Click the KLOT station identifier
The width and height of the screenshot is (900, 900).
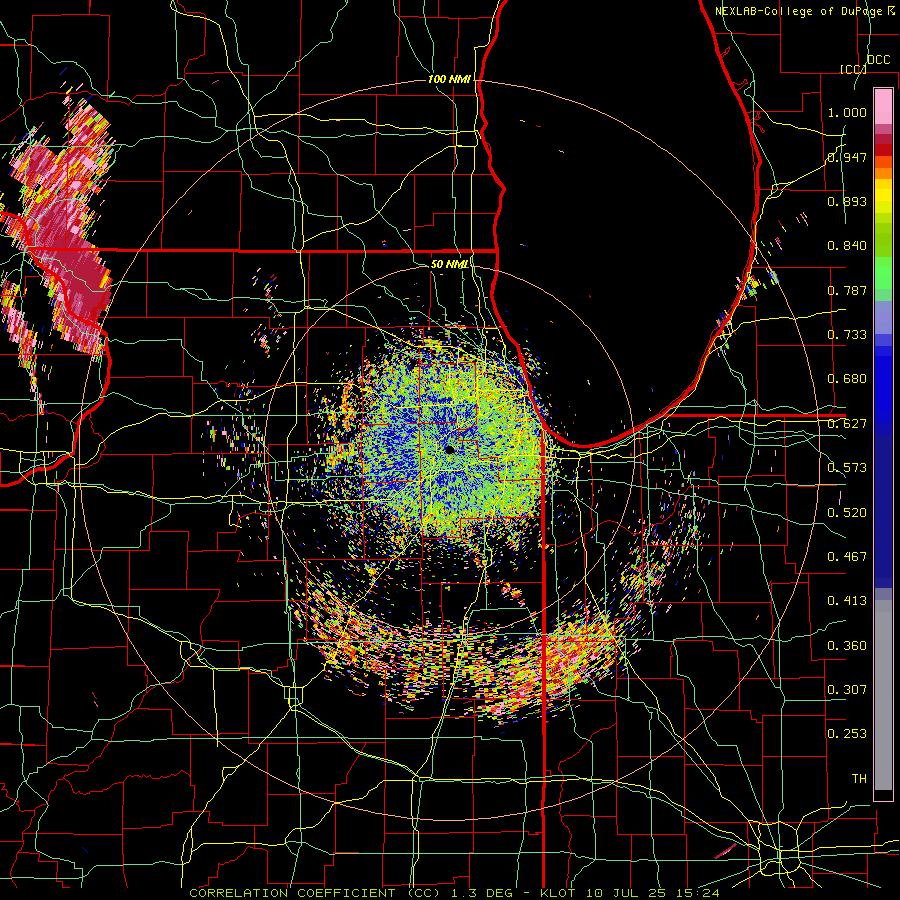pyautogui.click(x=557, y=893)
